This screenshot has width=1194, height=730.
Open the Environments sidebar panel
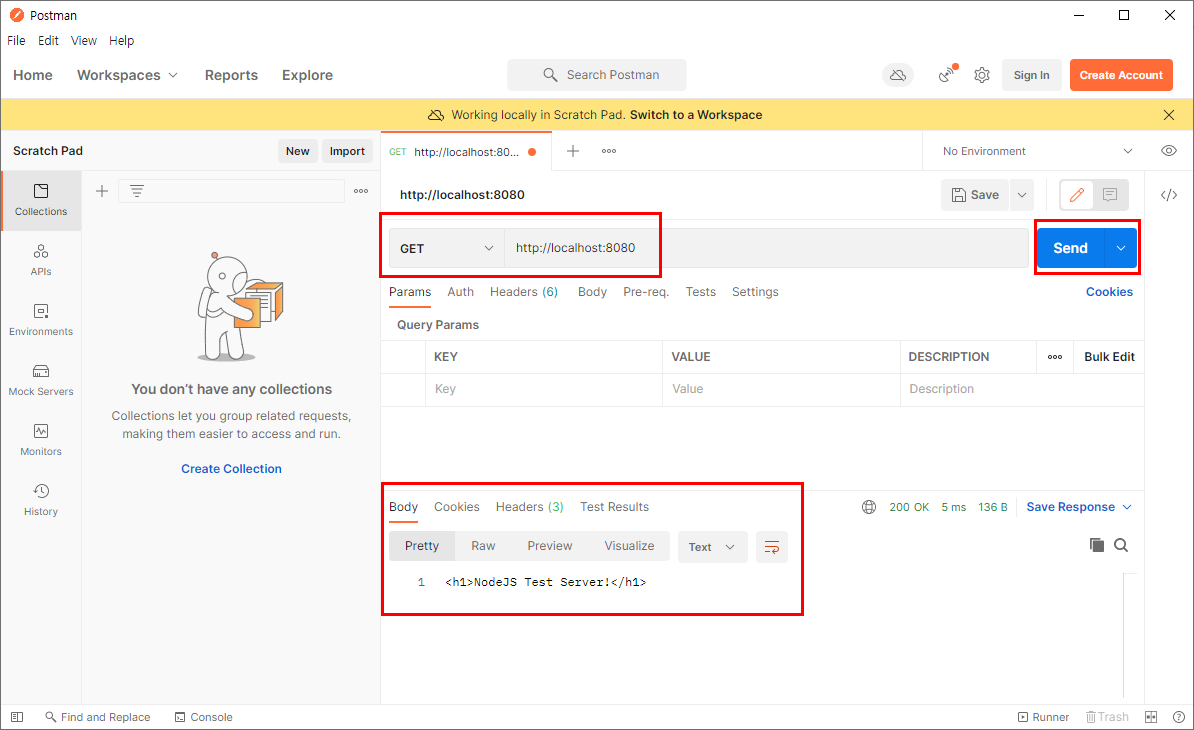[41, 320]
